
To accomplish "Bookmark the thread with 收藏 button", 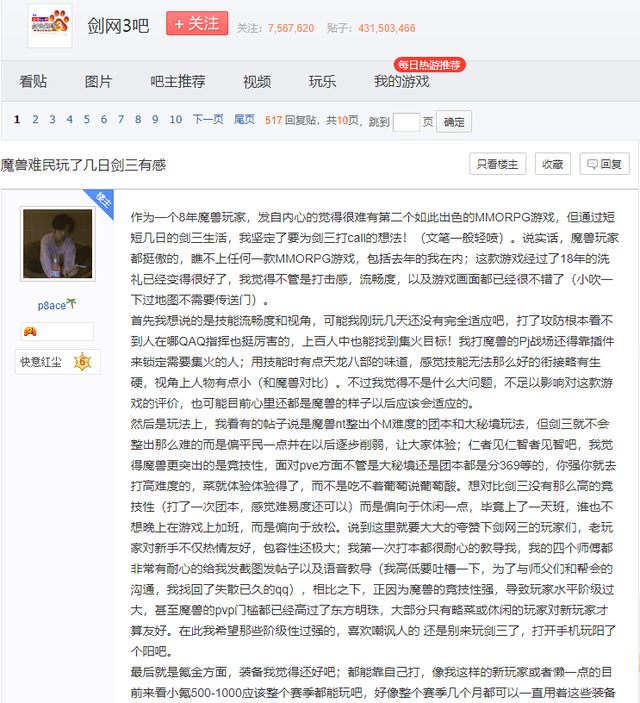I will point(553,164).
